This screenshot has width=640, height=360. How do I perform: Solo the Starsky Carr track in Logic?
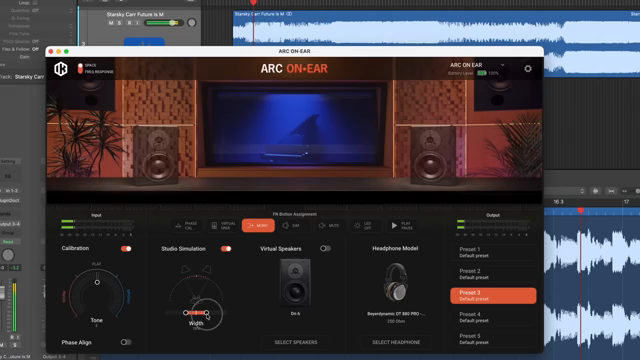pos(120,23)
